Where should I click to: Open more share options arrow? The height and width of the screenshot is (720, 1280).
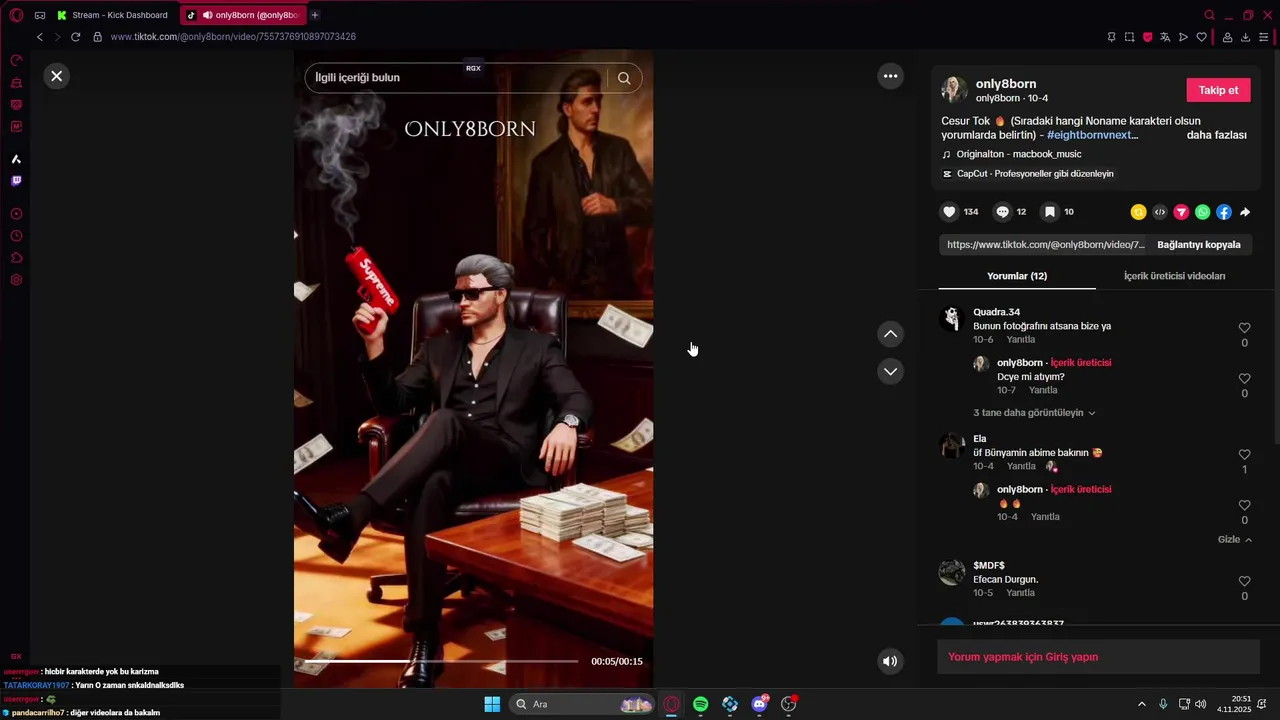coord(1245,212)
